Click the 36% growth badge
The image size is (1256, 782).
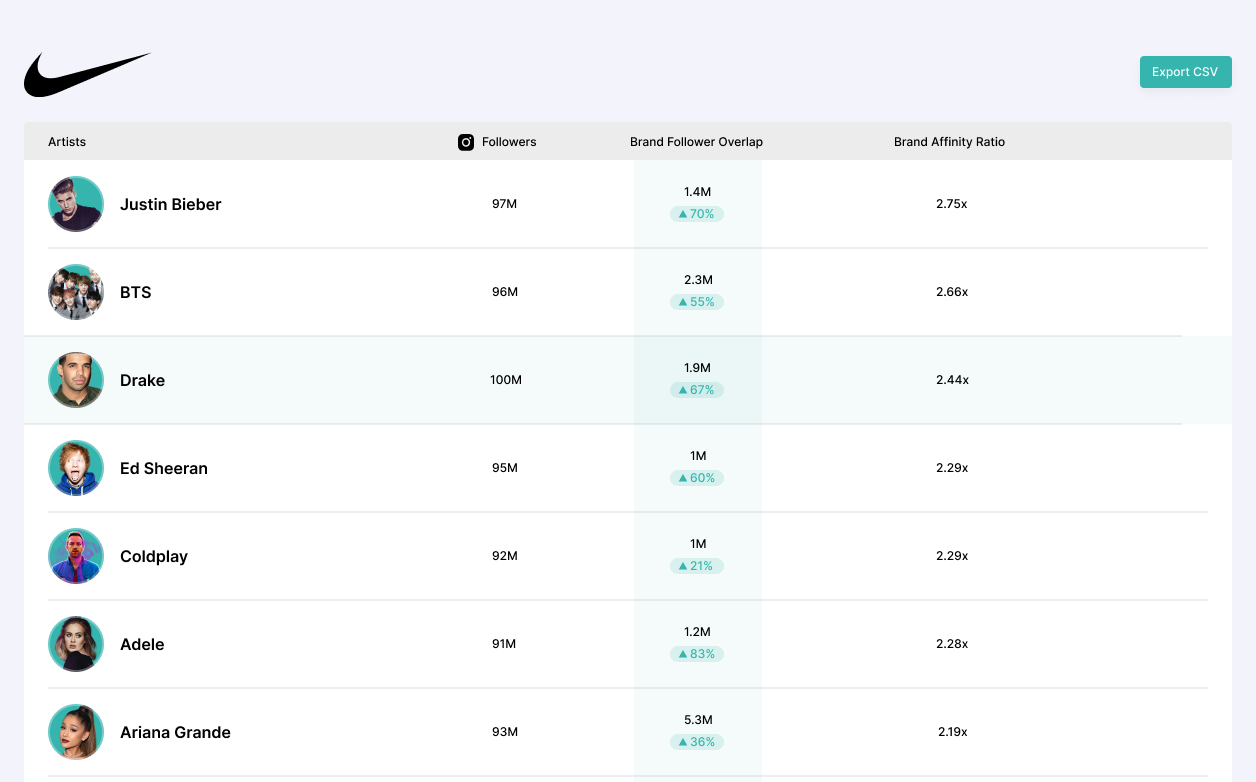click(697, 742)
